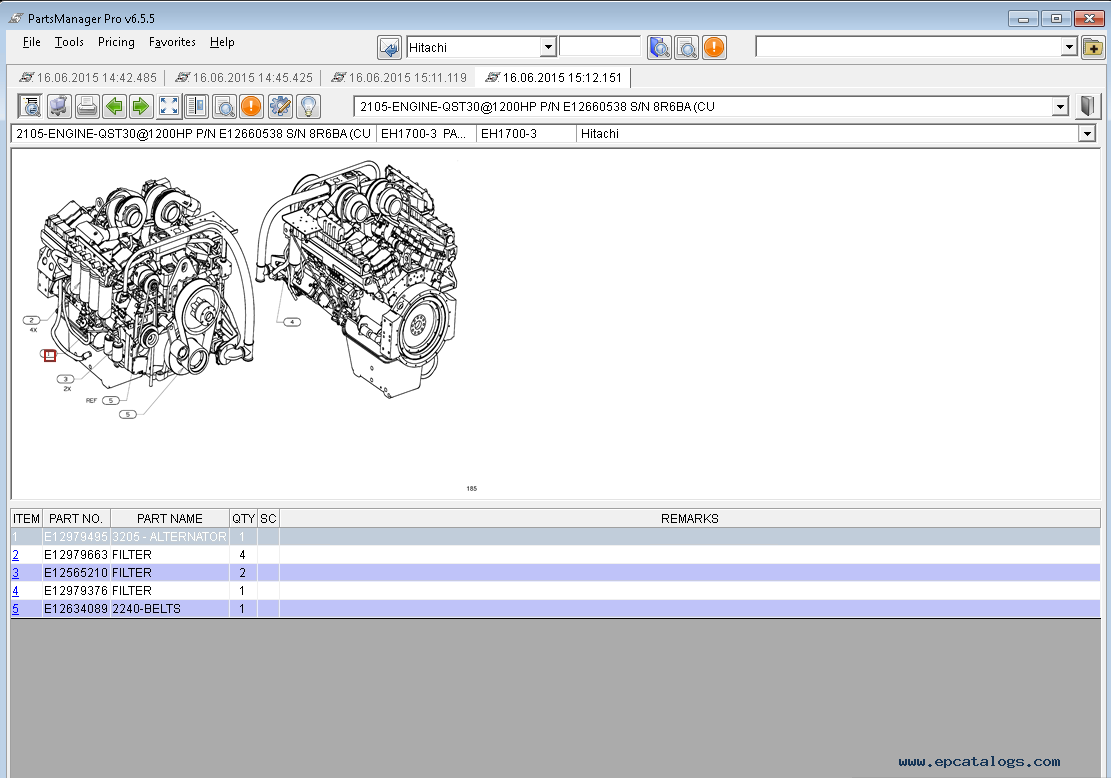Viewport: 1111px width, 778px height.
Task: Click item 3 link in parts table
Action: 15,573
